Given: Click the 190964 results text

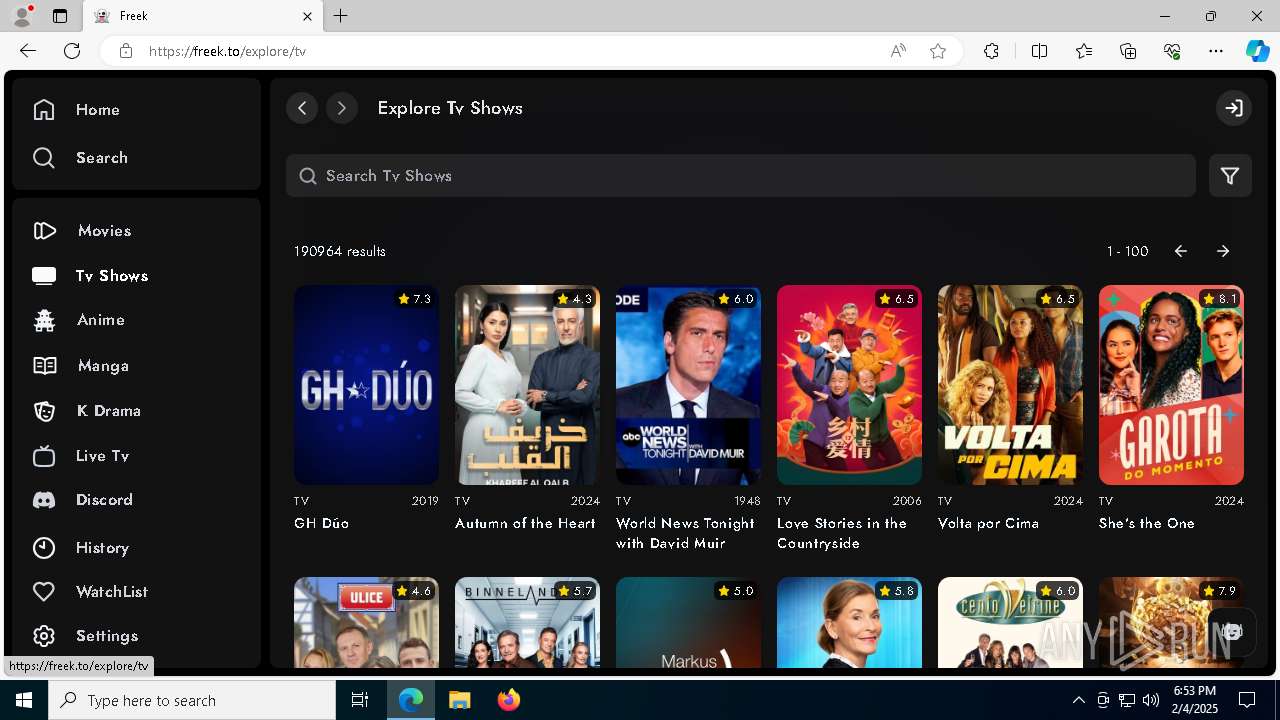Looking at the screenshot, I should 340,251.
